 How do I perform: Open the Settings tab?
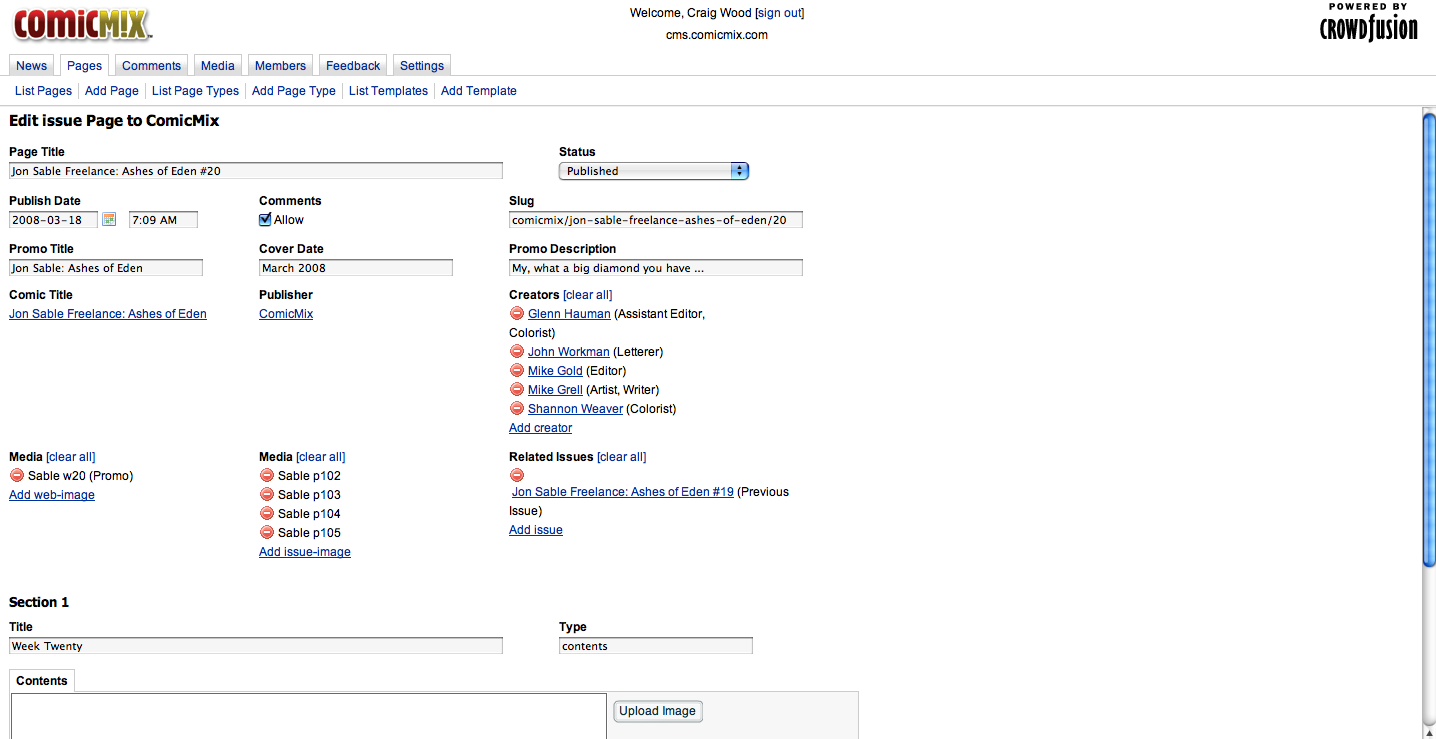[x=422, y=66]
